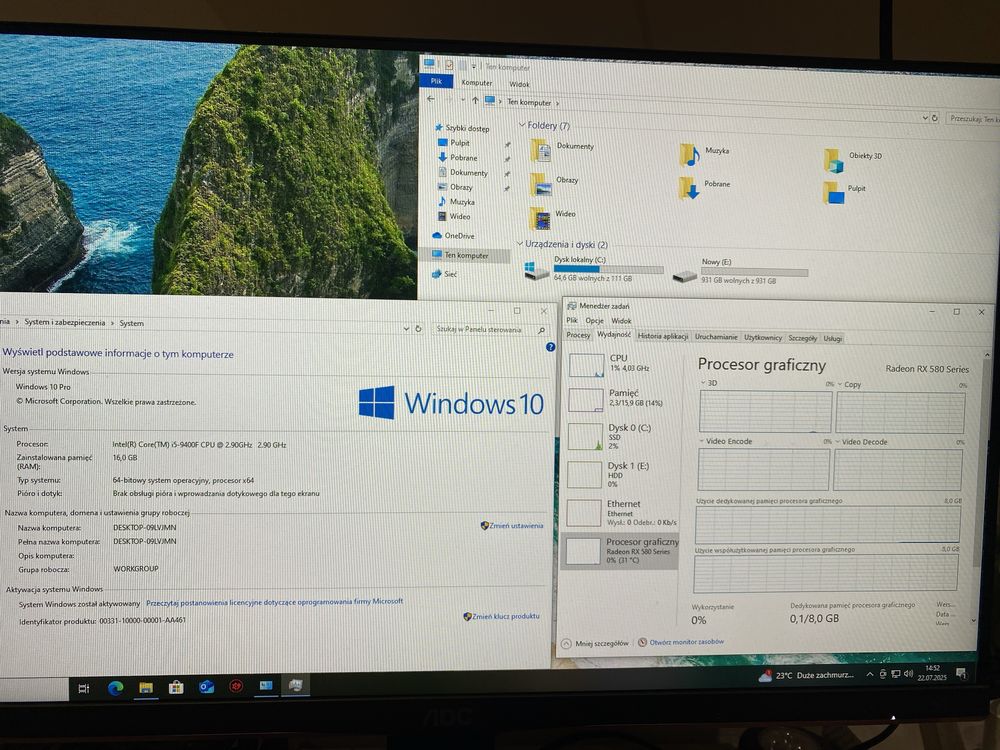1000x750 pixels.
Task: Open Task View from the taskbar
Action: click(84, 688)
